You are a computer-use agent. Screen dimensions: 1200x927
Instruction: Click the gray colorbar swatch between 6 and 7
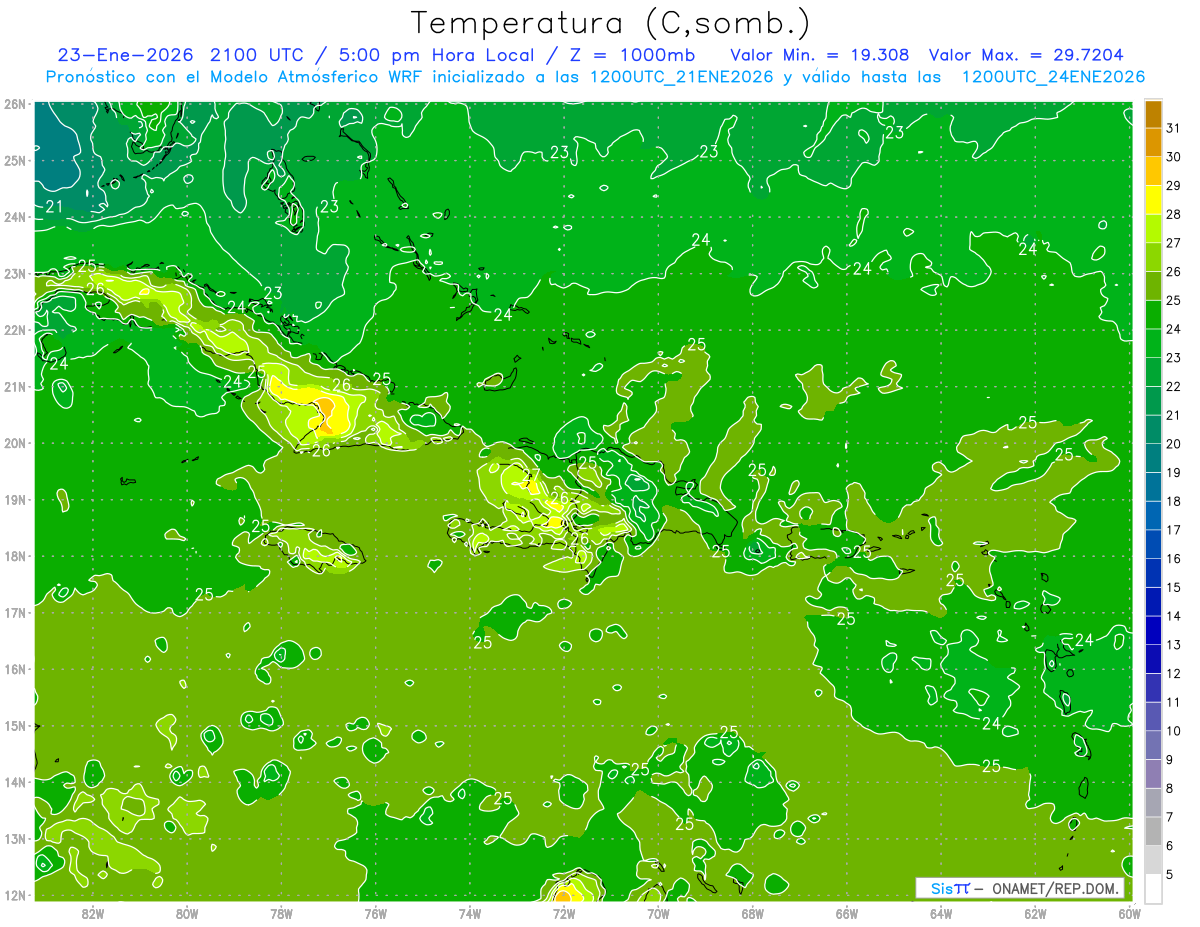[1153, 831]
